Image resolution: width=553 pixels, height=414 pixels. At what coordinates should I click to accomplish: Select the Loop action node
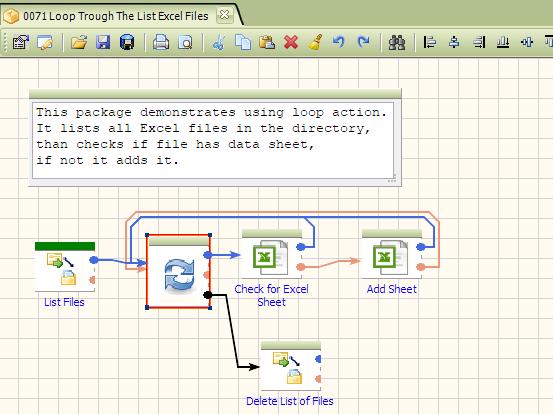179,272
